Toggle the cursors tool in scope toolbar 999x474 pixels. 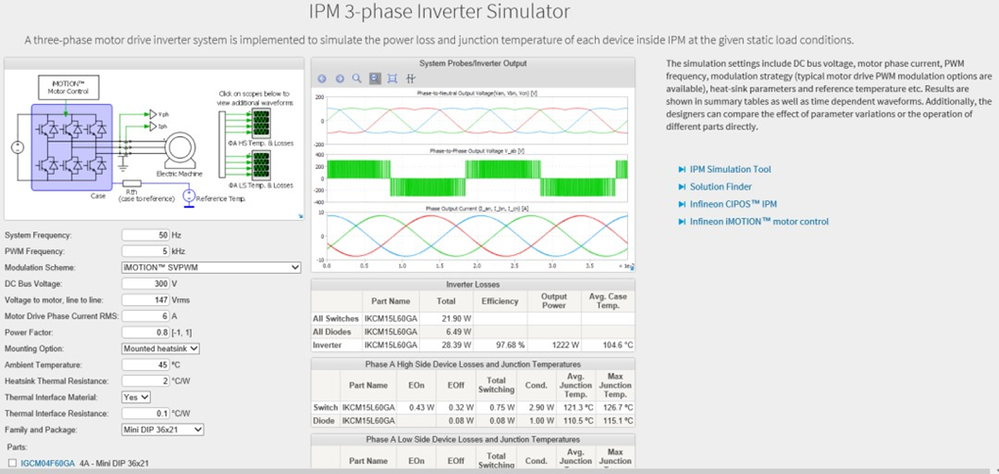pyautogui.click(x=410, y=78)
